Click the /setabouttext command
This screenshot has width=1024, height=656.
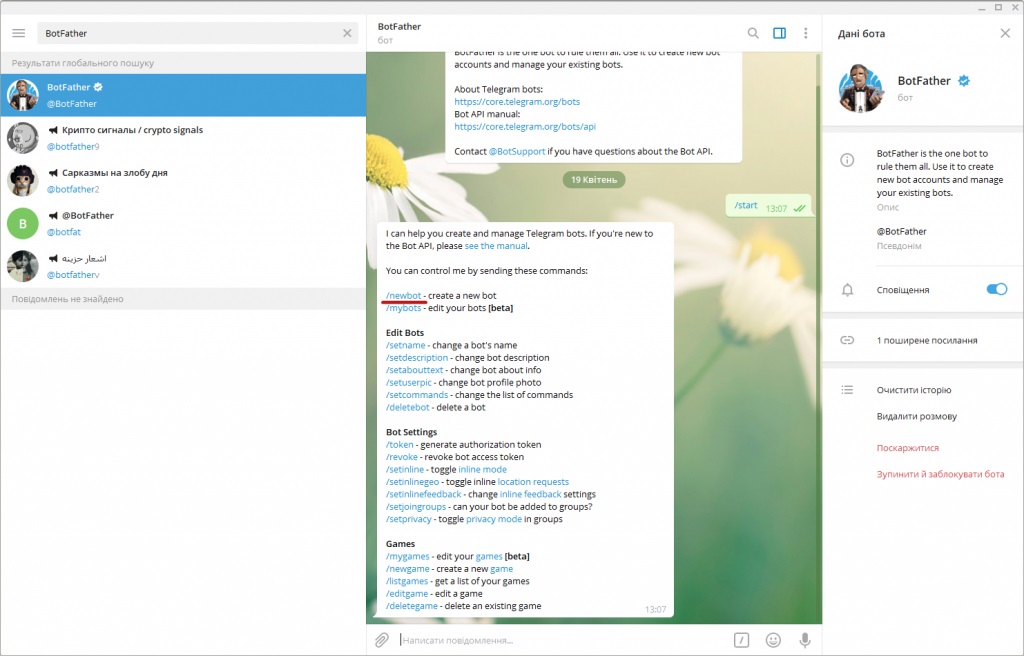[x=415, y=370]
